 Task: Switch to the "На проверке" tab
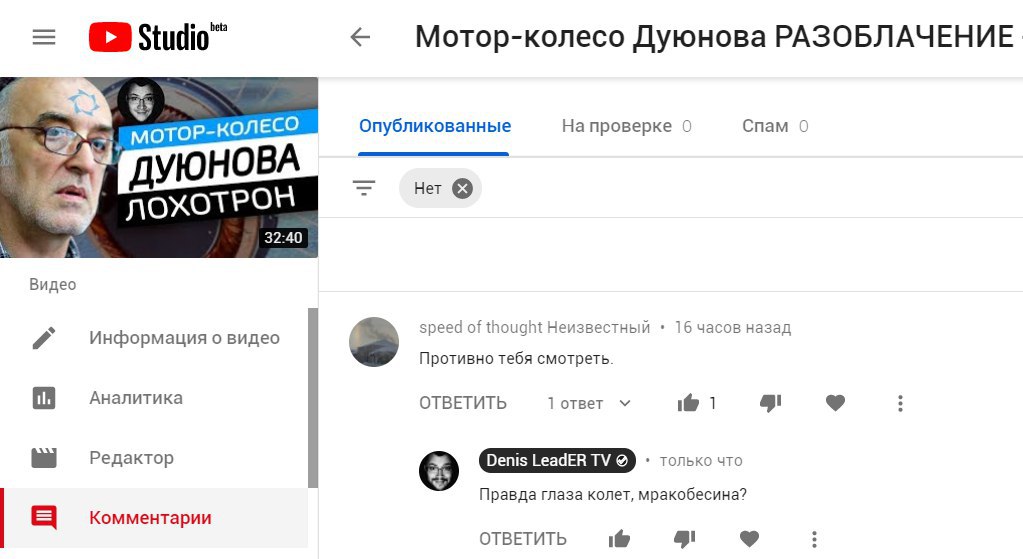[626, 126]
